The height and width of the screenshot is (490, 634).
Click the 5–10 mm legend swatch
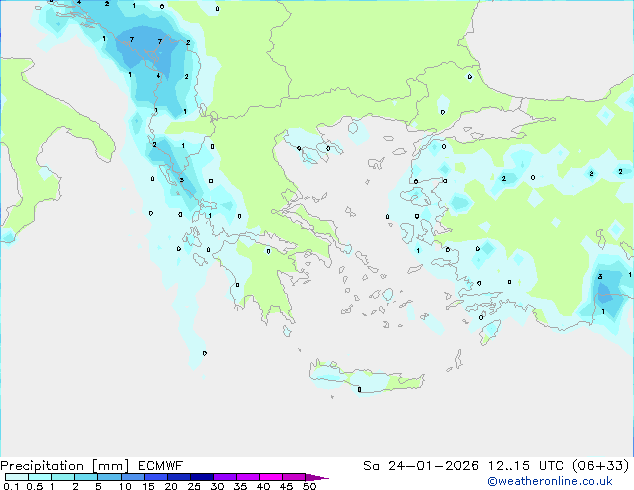(109, 477)
